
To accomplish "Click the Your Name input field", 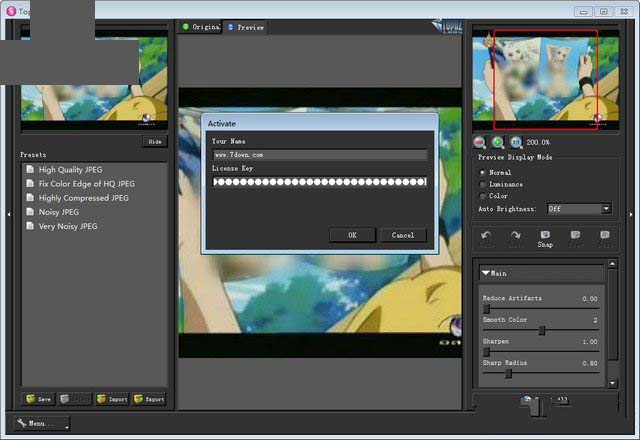I will [x=320, y=155].
